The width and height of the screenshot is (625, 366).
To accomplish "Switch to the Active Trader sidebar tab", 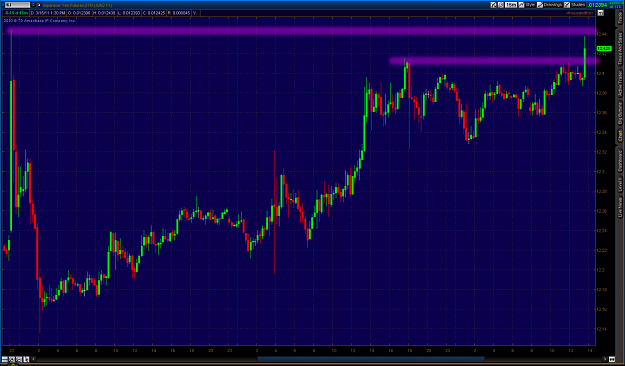I will [x=620, y=84].
